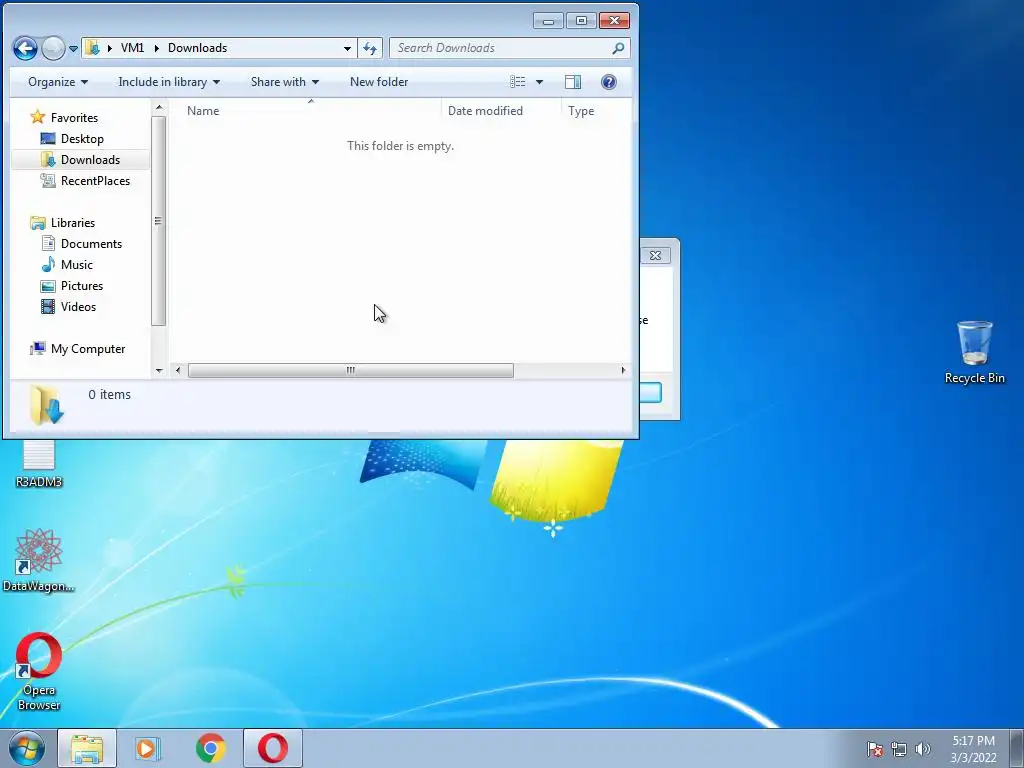Open Music library
The image size is (1024, 768).
[x=76, y=264]
